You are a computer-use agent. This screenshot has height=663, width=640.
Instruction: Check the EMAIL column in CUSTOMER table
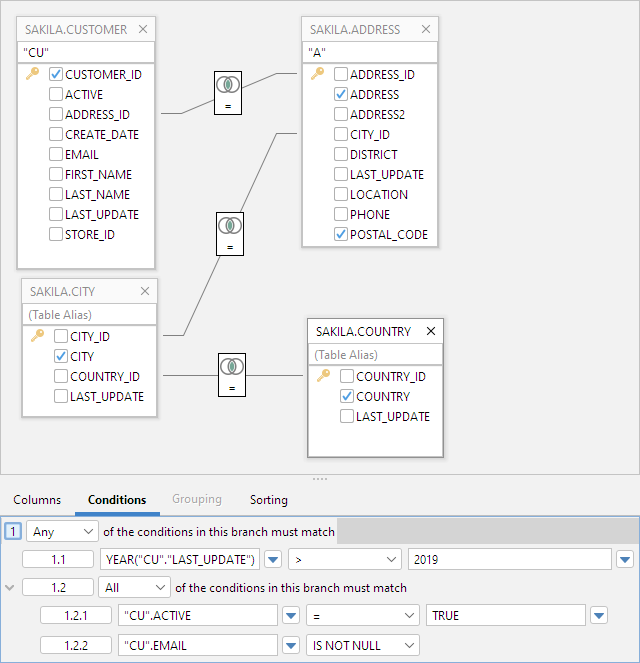56,154
